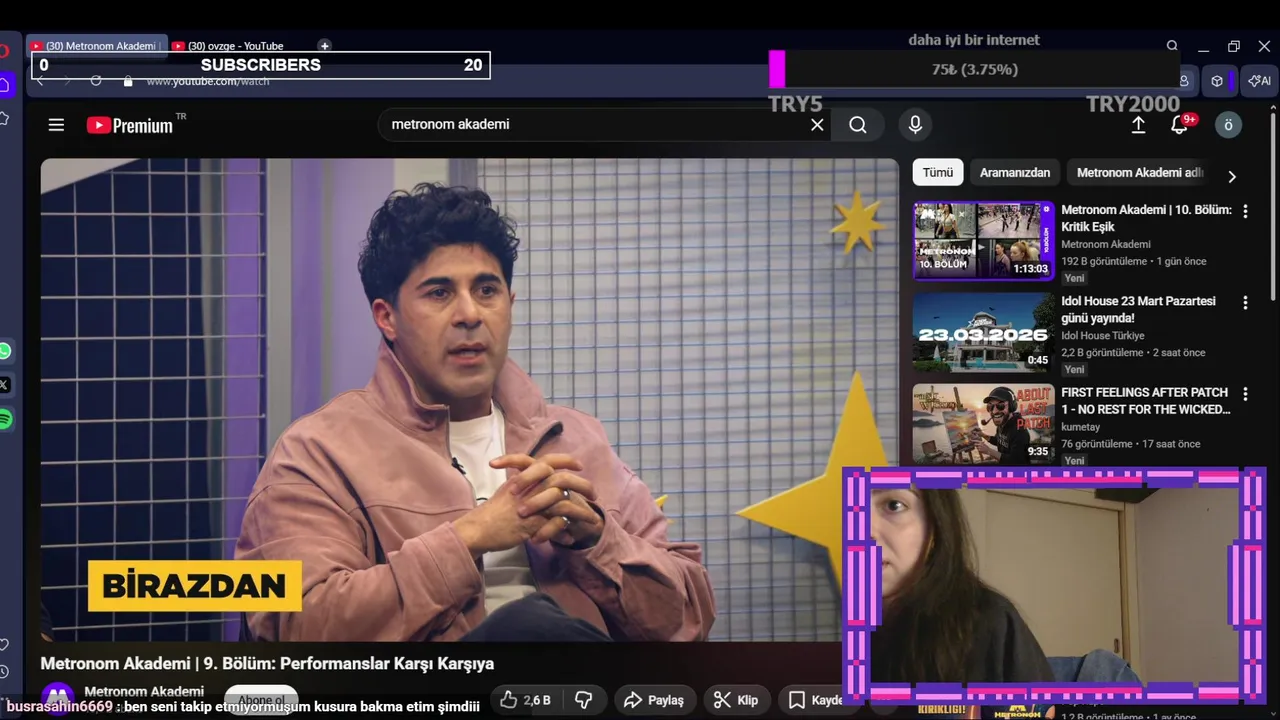The image size is (1280, 720).
Task: Click the site padlock security icon
Action: (x=128, y=81)
